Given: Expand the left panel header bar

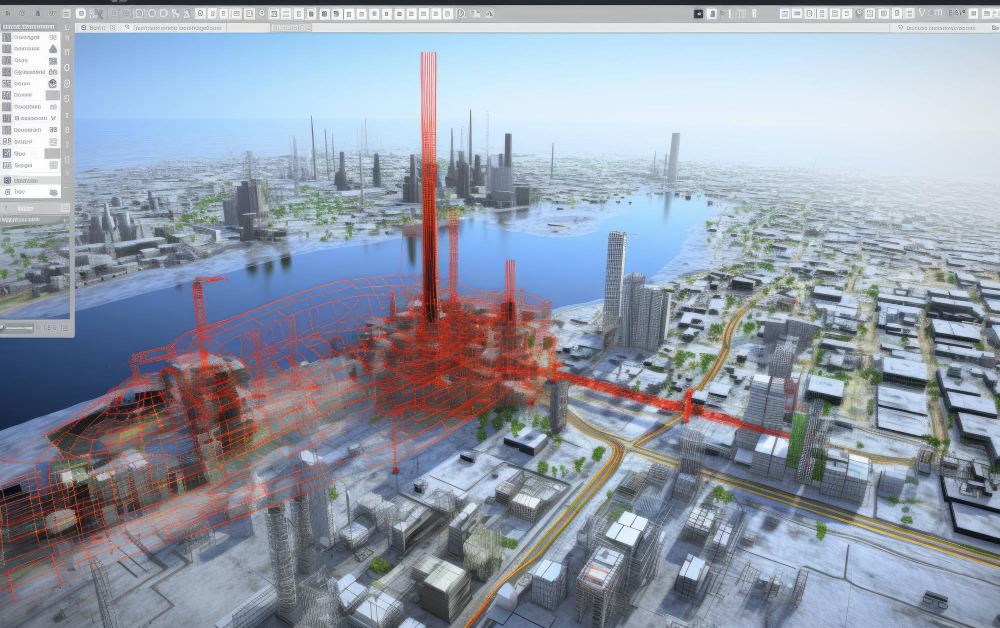Looking at the screenshot, I should (30, 27).
